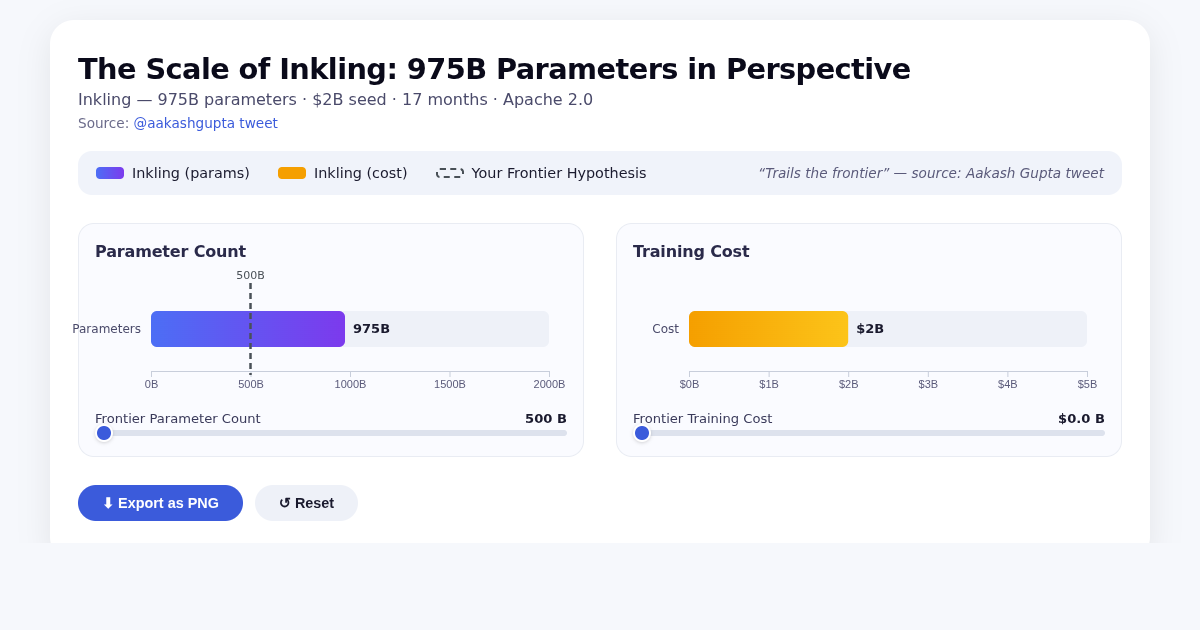Click the "2000B" axis tick label
The image size is (1200, 630).
coord(549,384)
